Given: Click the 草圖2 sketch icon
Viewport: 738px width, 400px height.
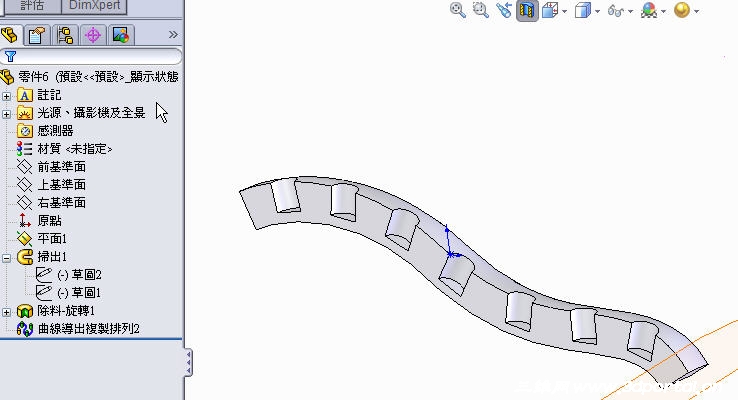Looking at the screenshot, I should pos(44,274).
